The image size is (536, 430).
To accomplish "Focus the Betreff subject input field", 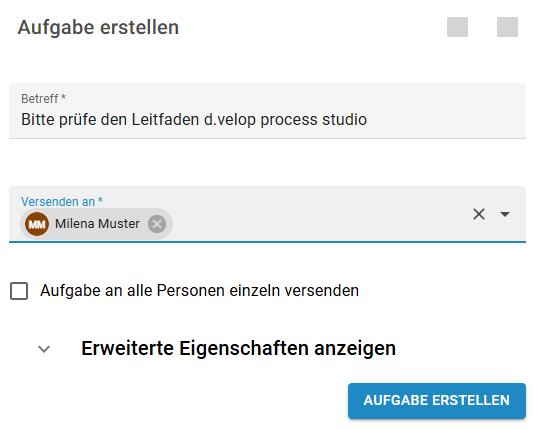I will point(267,111).
